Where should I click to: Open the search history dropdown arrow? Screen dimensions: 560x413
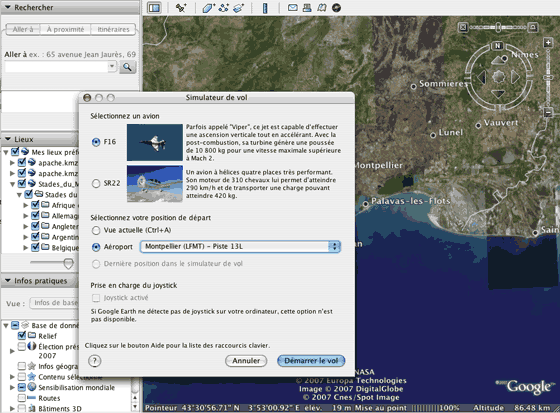[x=112, y=66]
